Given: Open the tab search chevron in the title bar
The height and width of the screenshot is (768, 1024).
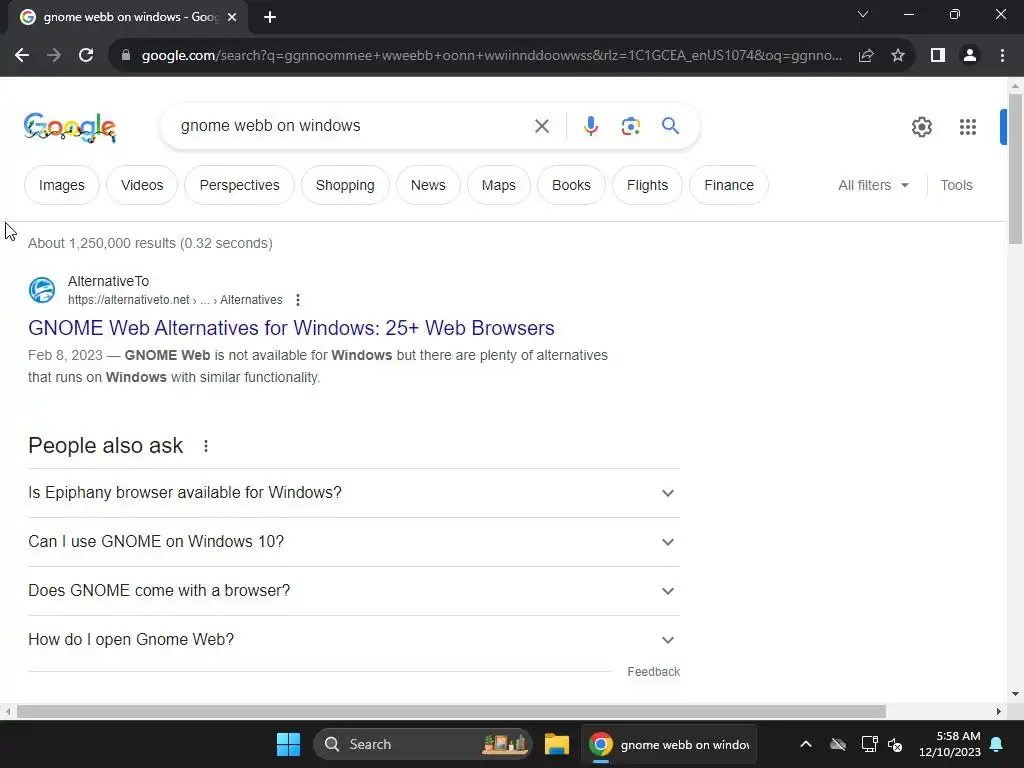Looking at the screenshot, I should [x=863, y=14].
